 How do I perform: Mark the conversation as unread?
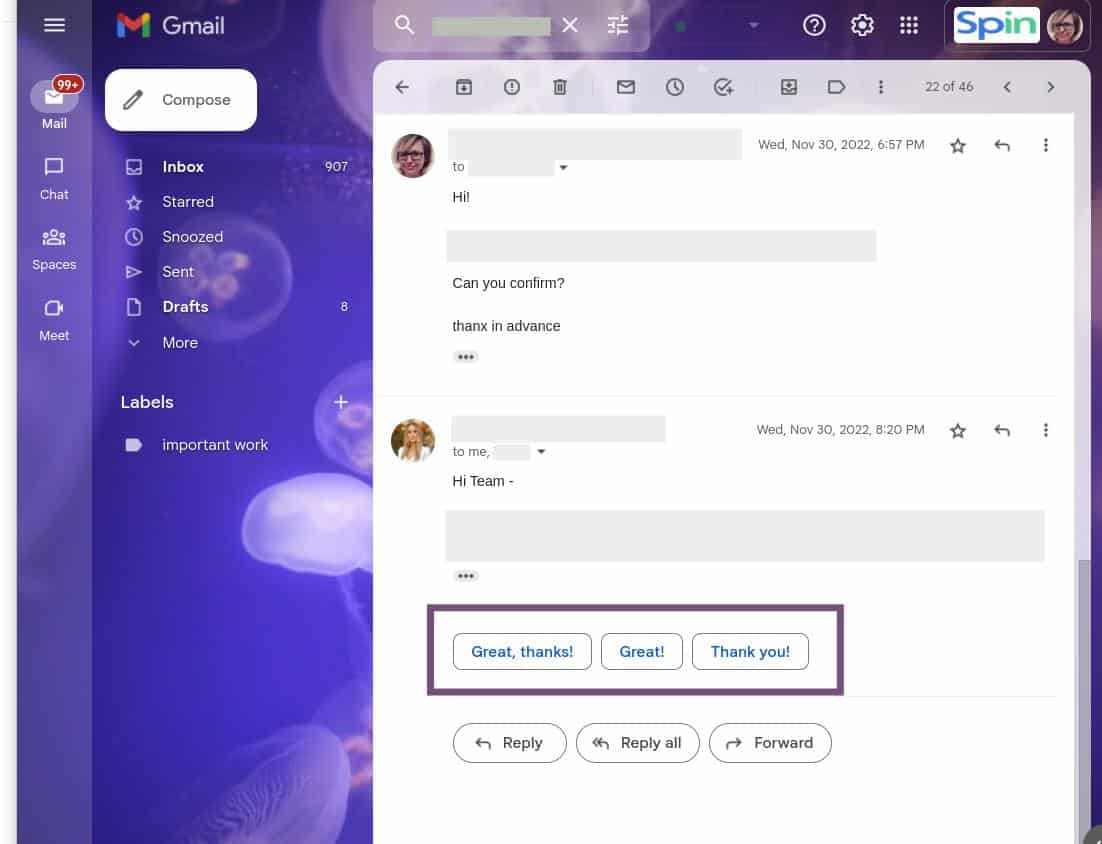pyautogui.click(x=625, y=87)
